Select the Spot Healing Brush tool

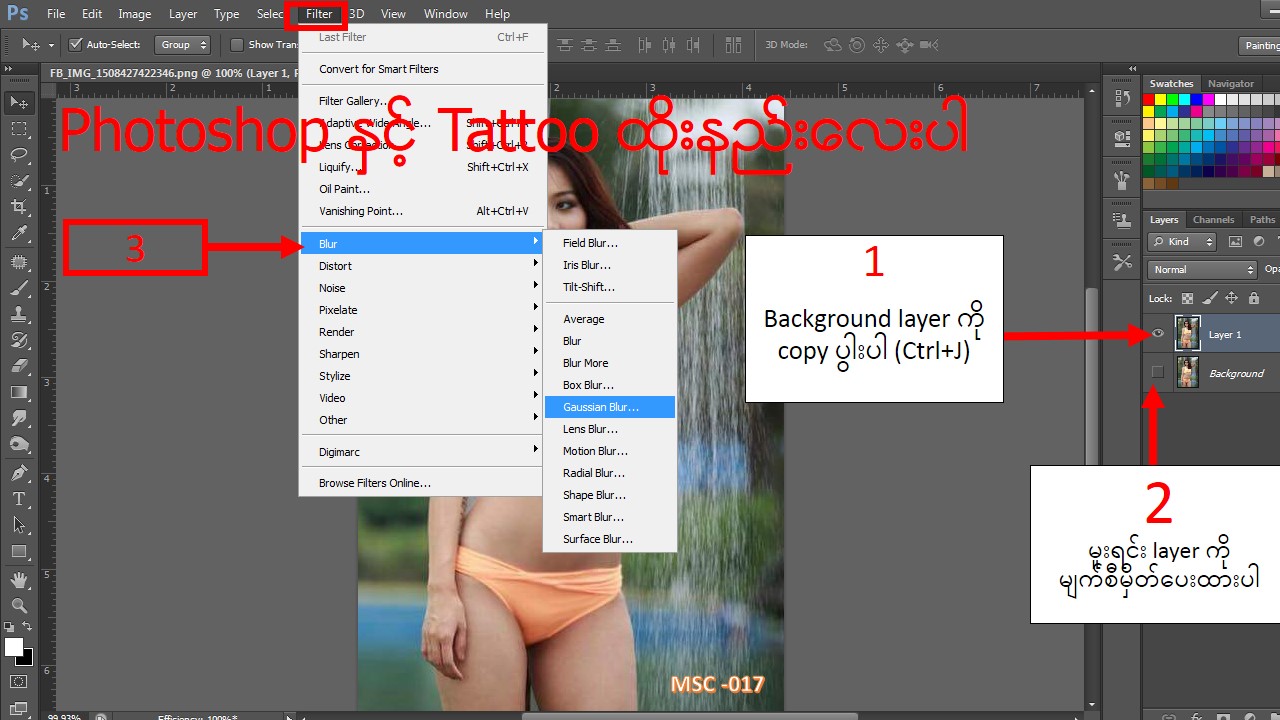click(18, 262)
